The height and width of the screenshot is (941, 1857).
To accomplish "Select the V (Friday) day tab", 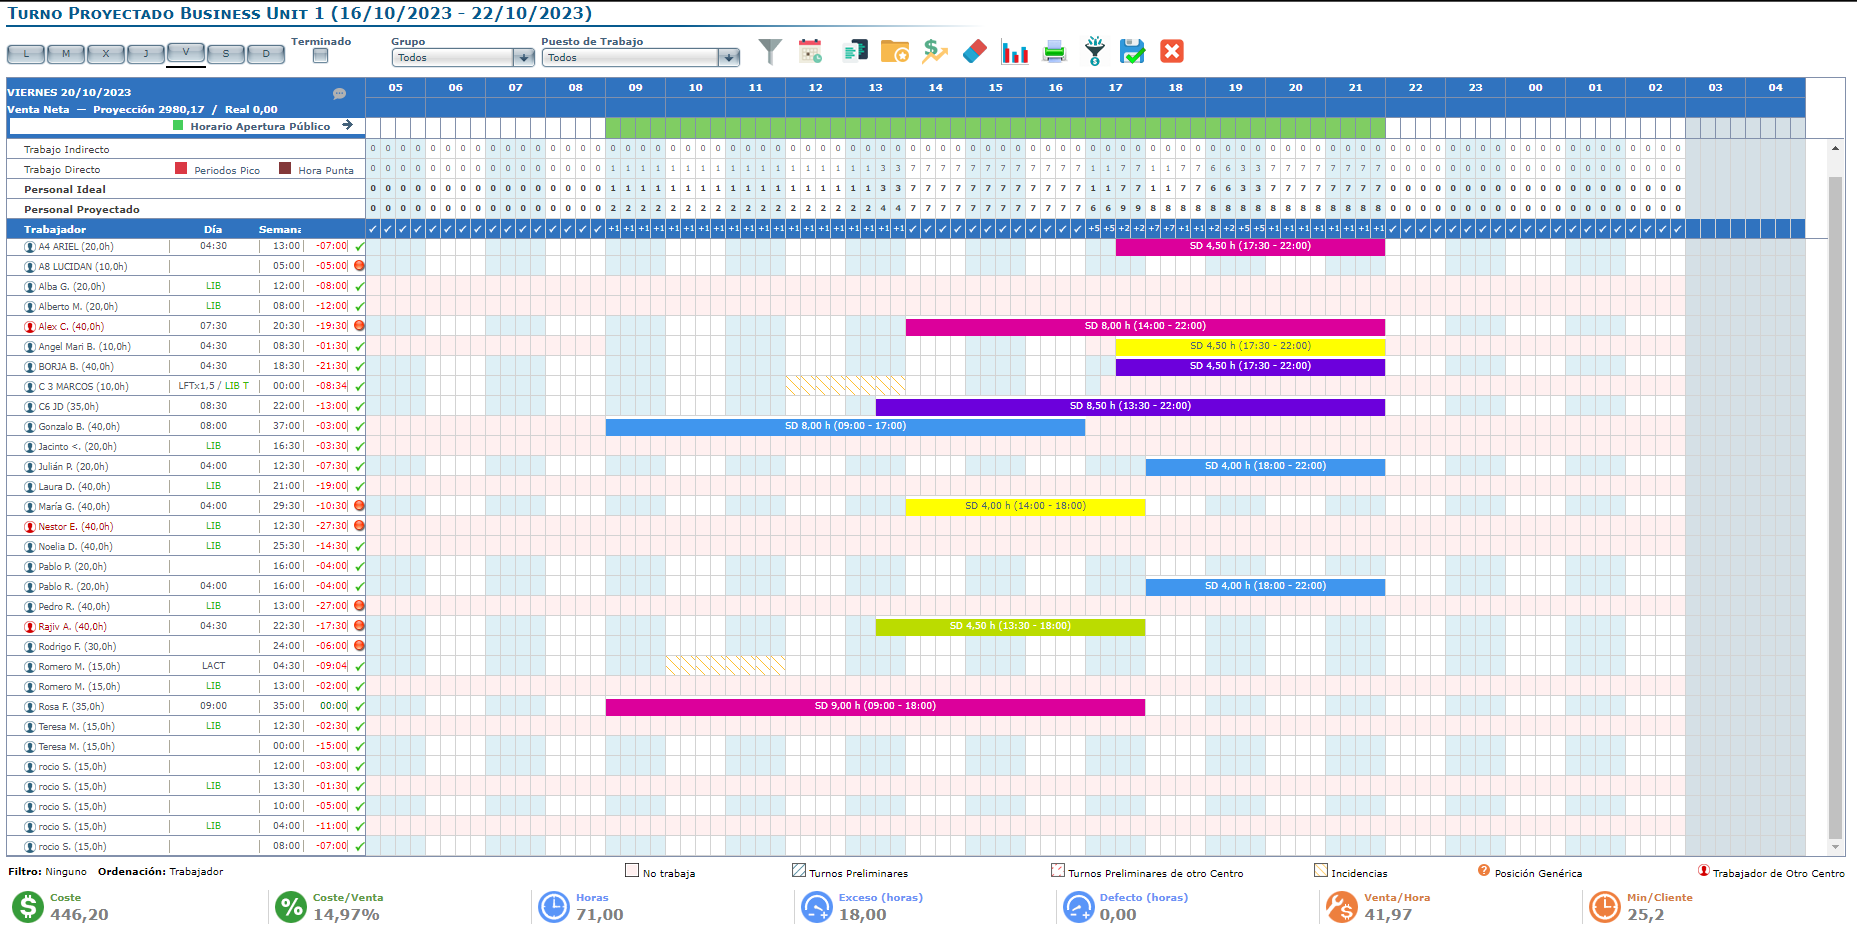I will click(186, 52).
